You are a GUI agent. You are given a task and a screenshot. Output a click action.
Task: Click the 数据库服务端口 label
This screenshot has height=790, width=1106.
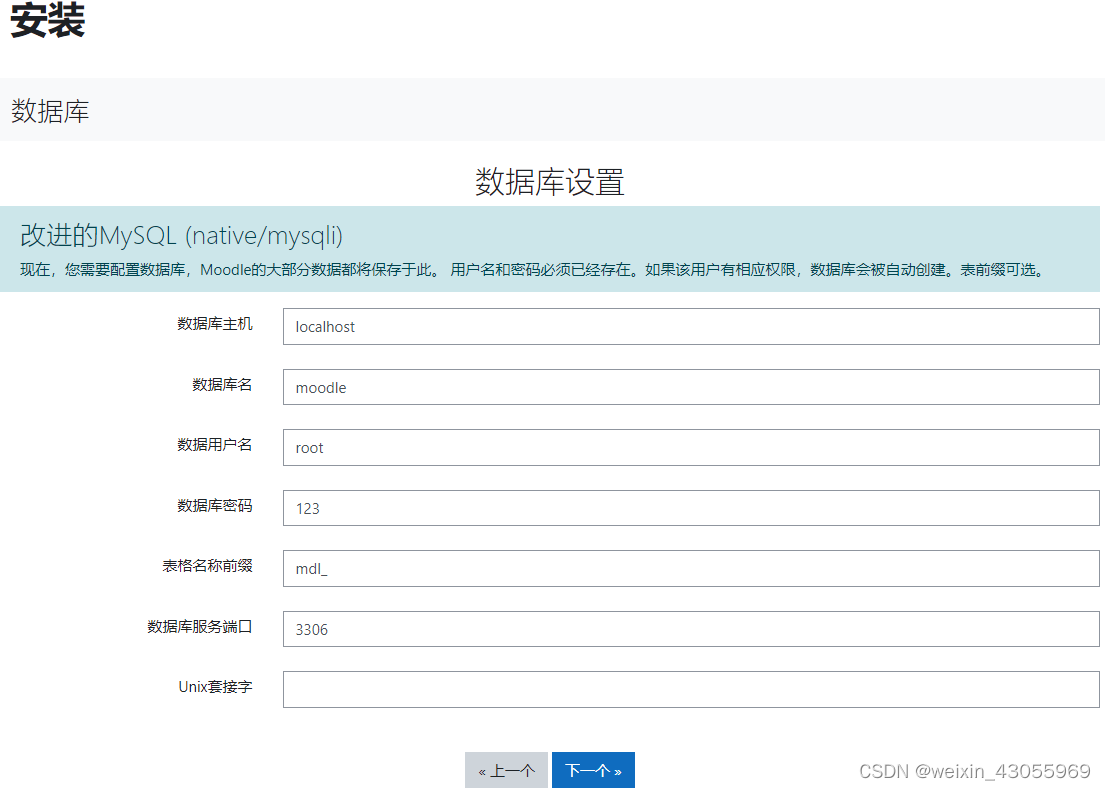coord(200,626)
